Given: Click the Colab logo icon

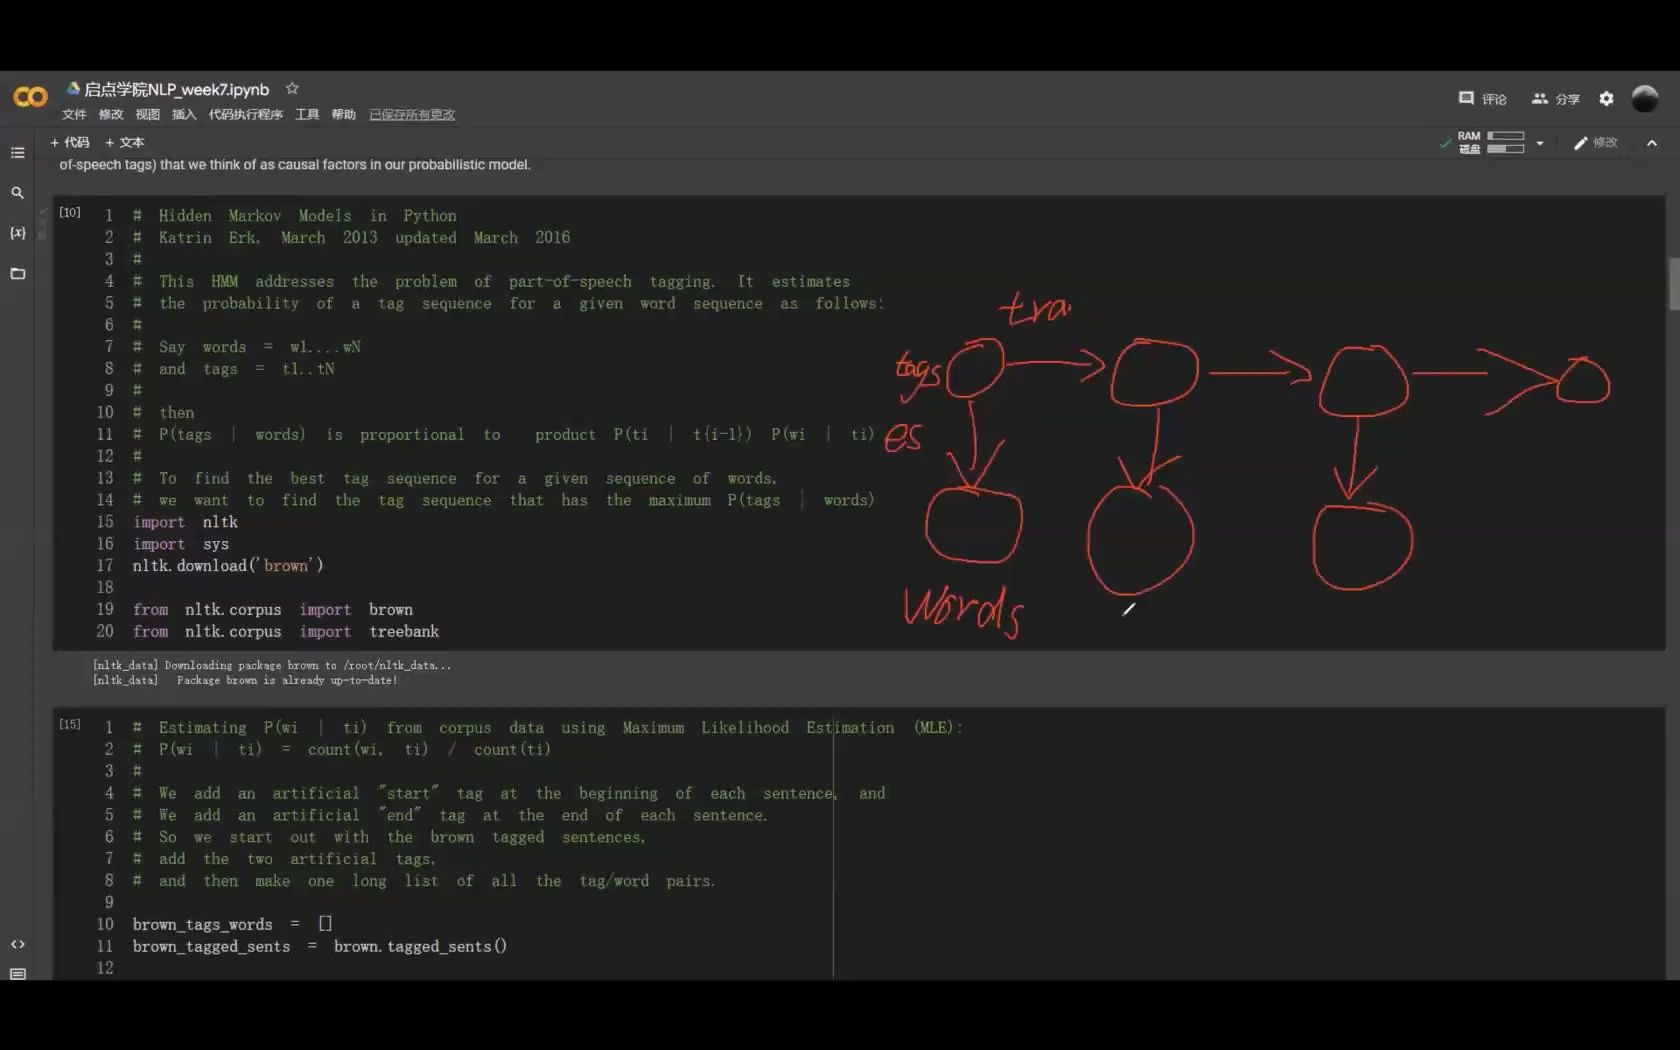Looking at the screenshot, I should pos(30,97).
